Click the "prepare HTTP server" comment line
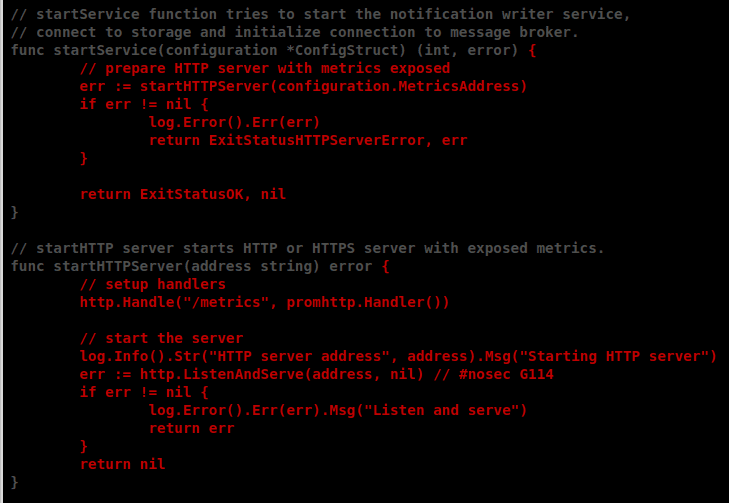 tap(264, 68)
